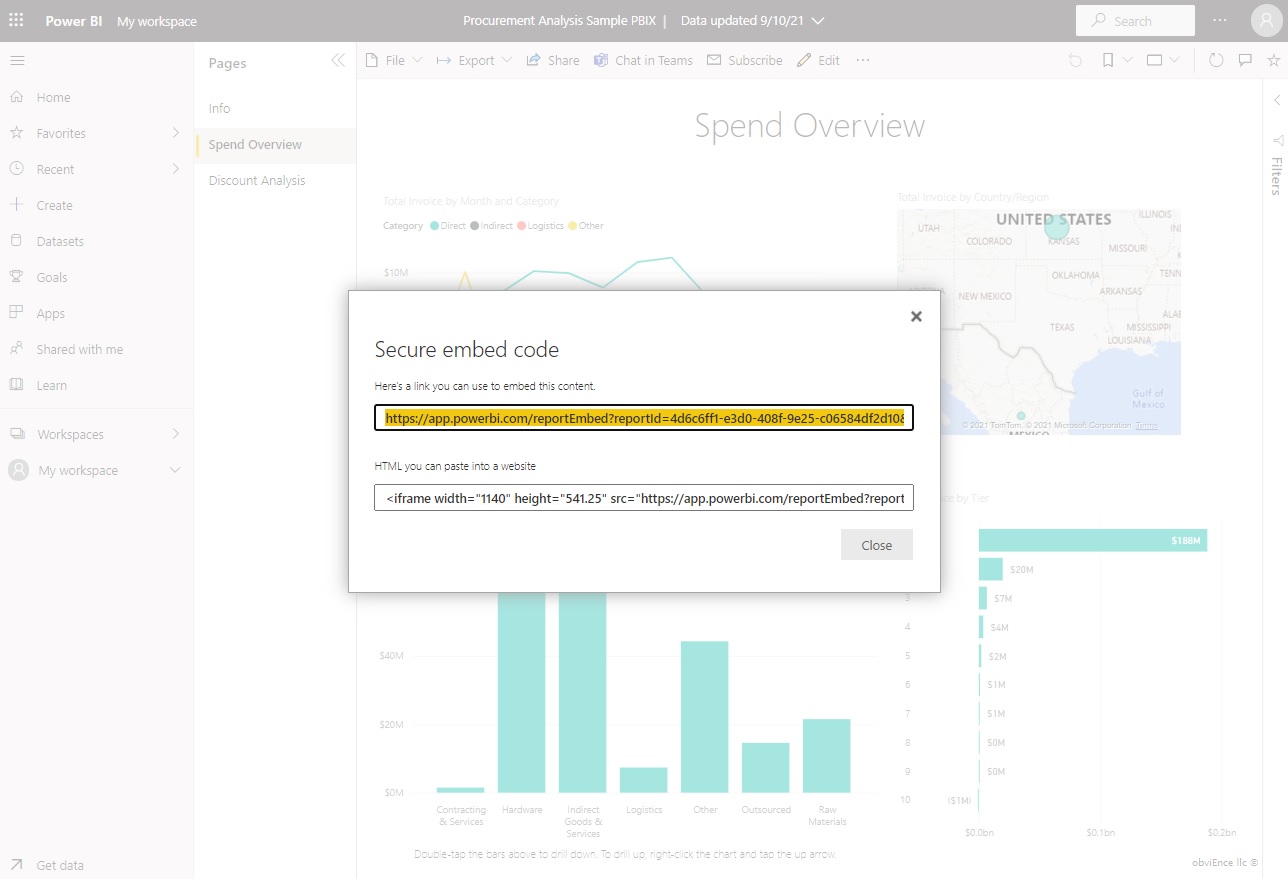Open the Info report page
The width and height of the screenshot is (1288, 879).
click(x=219, y=108)
